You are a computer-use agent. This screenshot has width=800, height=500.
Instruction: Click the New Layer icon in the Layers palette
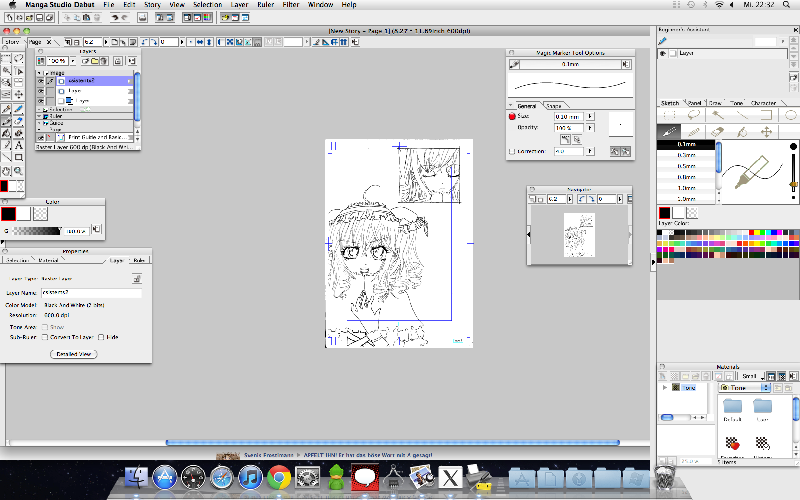86,61
